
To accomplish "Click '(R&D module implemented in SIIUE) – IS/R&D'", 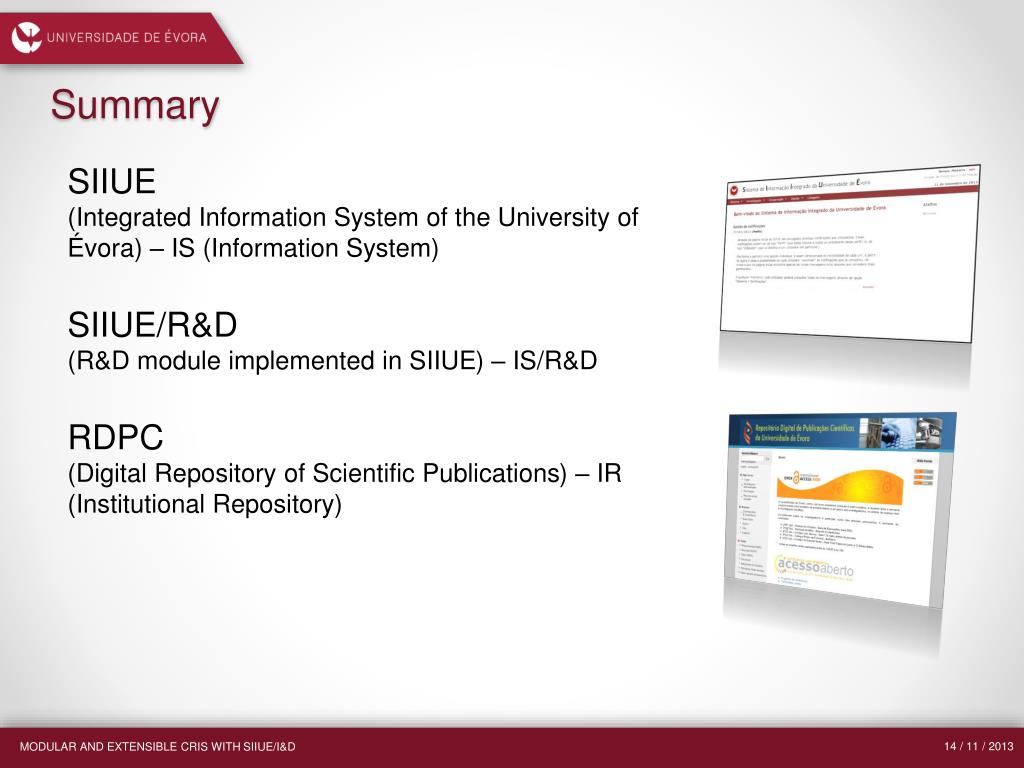I will [332, 360].
